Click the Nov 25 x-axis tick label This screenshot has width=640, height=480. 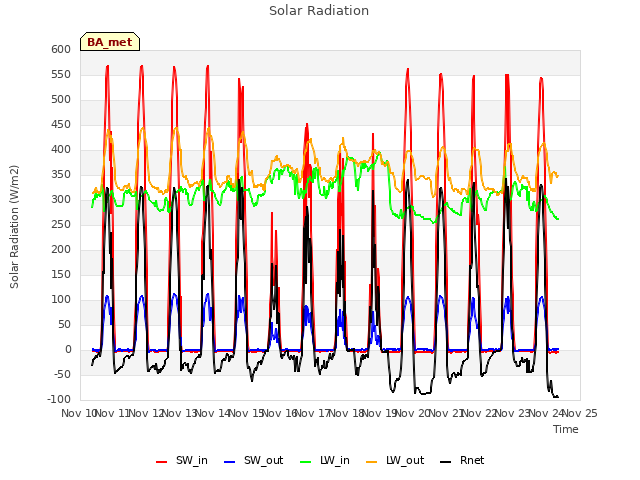[580, 413]
